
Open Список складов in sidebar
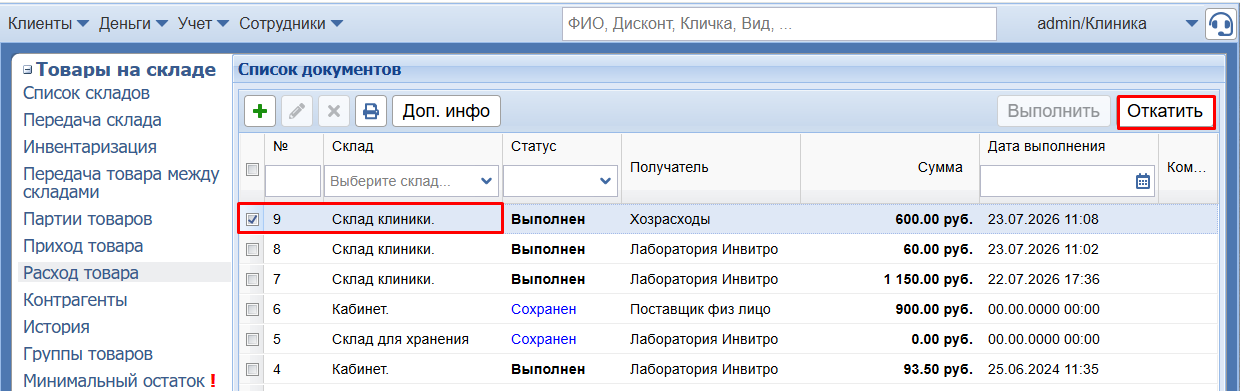(86, 94)
